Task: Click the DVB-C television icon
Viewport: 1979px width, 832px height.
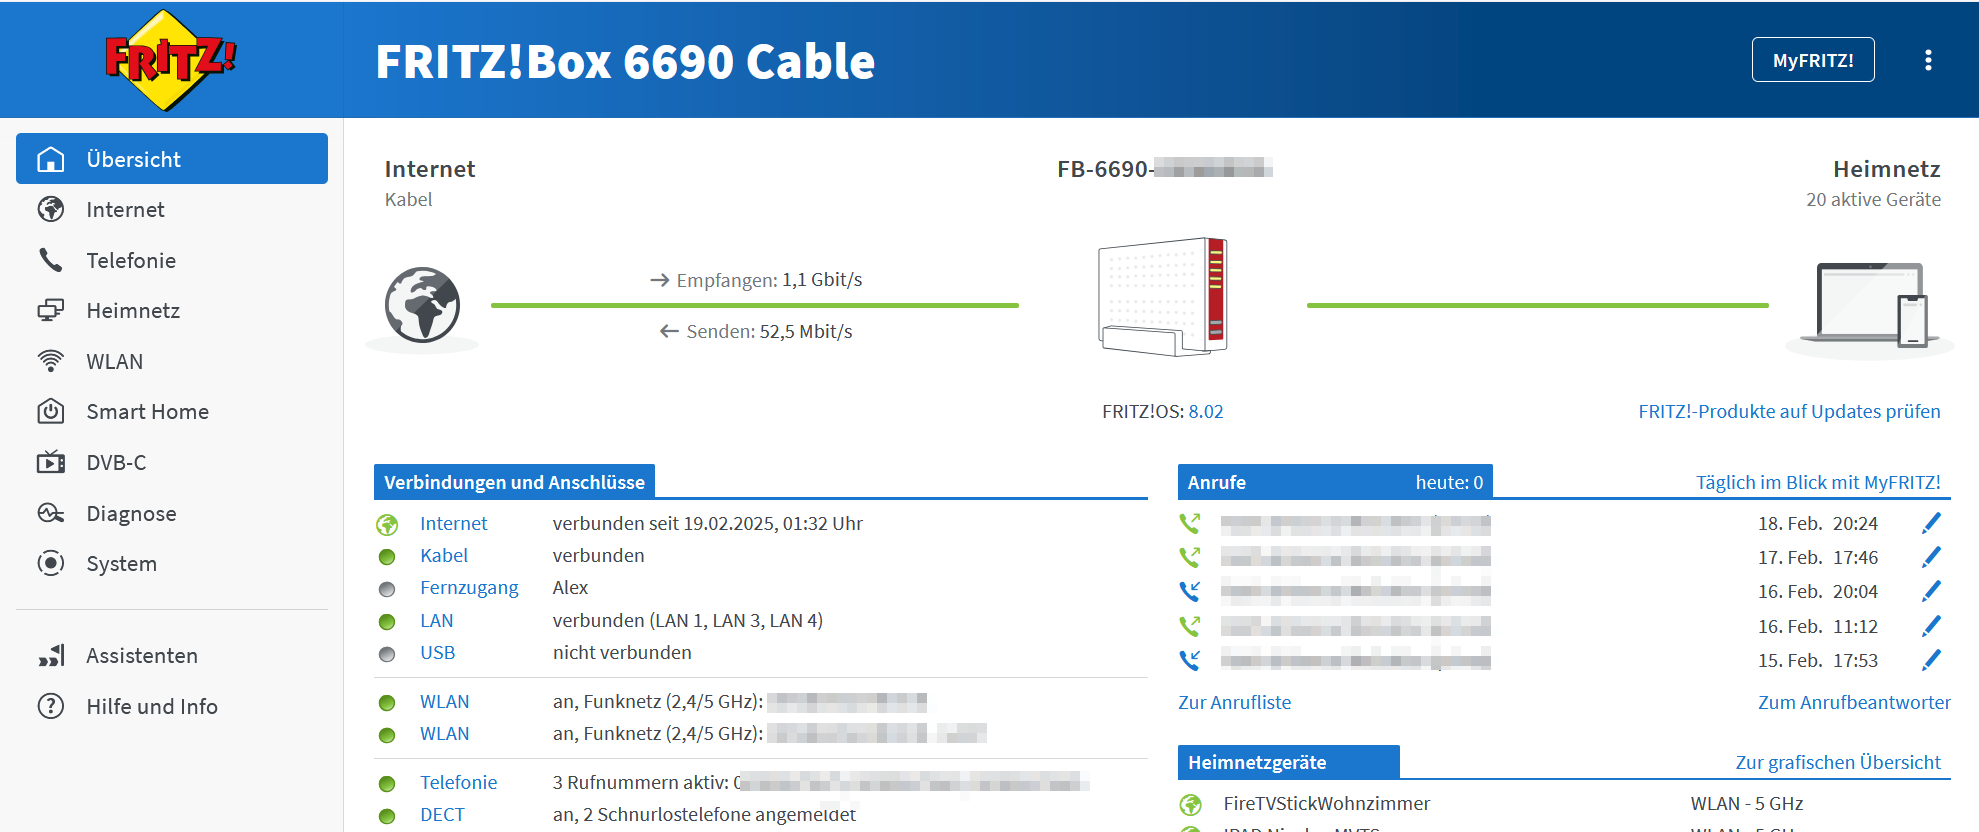Action: tap(51, 462)
